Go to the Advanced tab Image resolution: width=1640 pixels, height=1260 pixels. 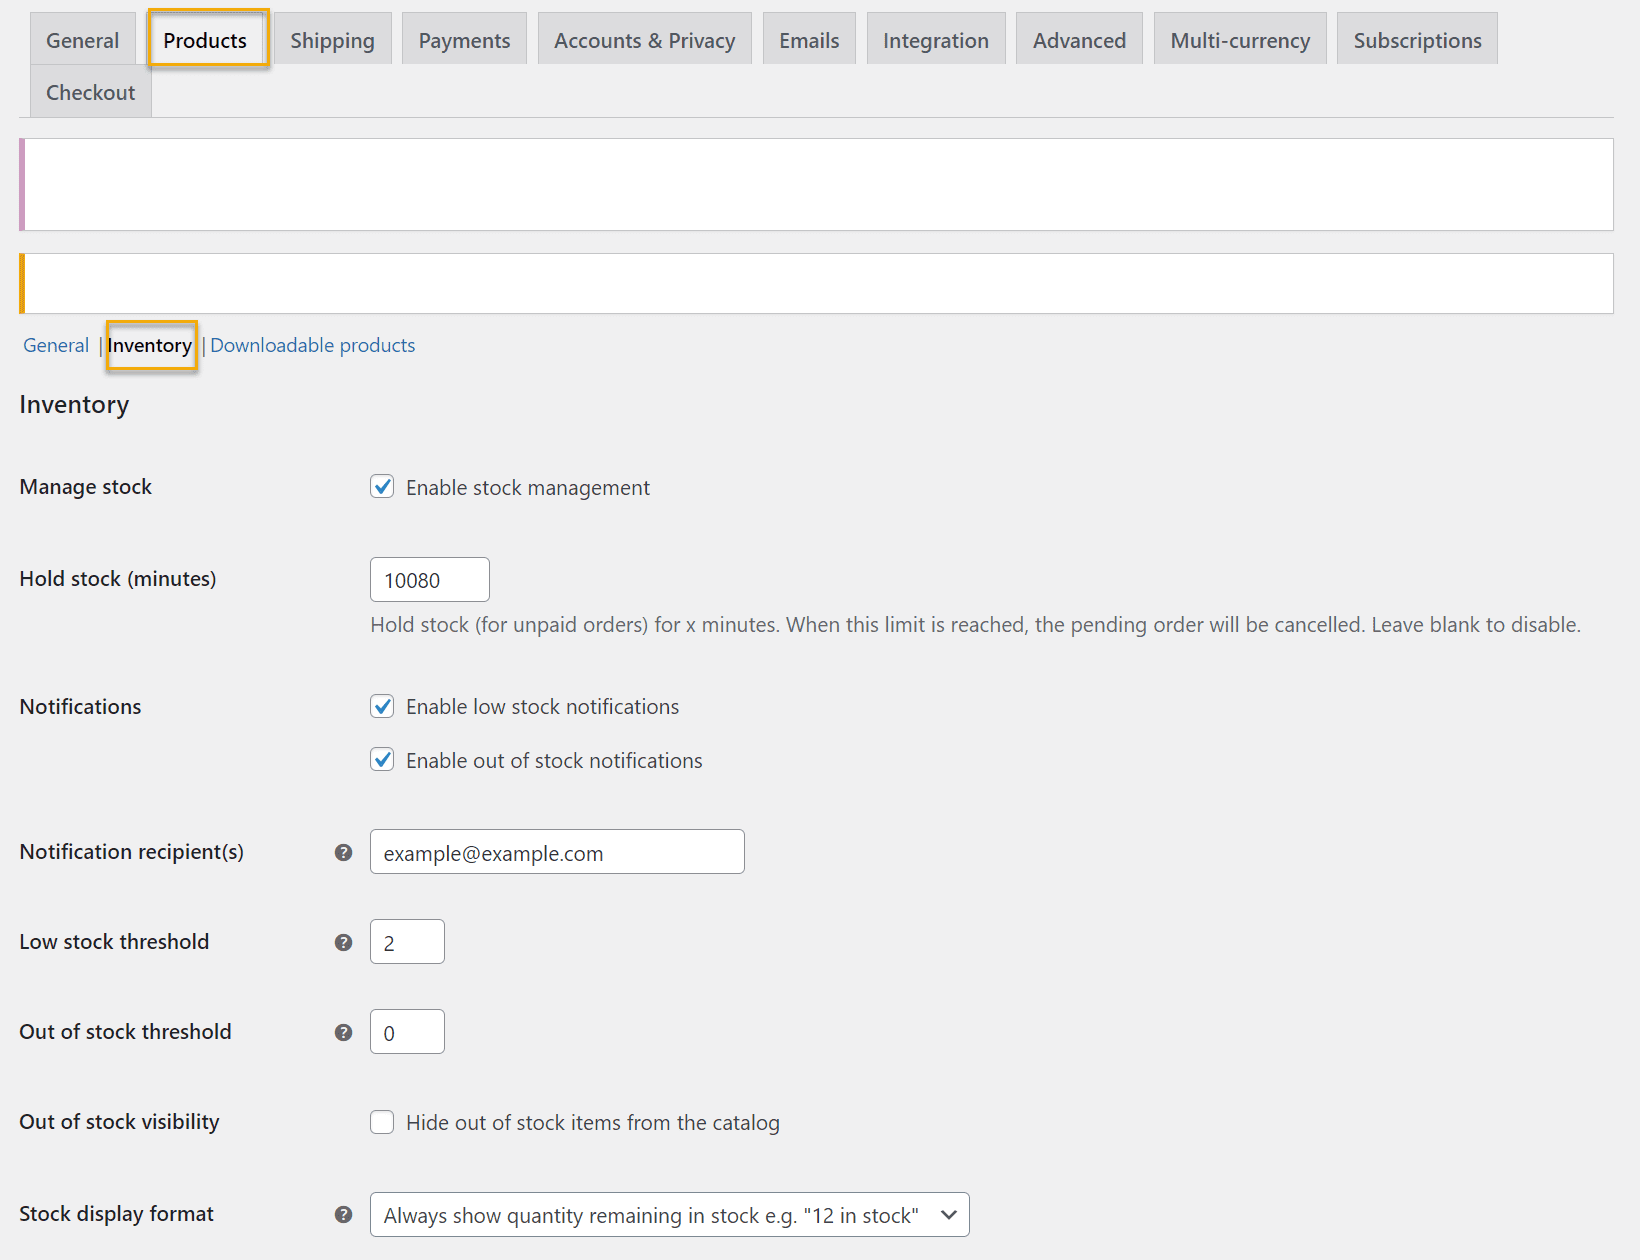(x=1079, y=40)
